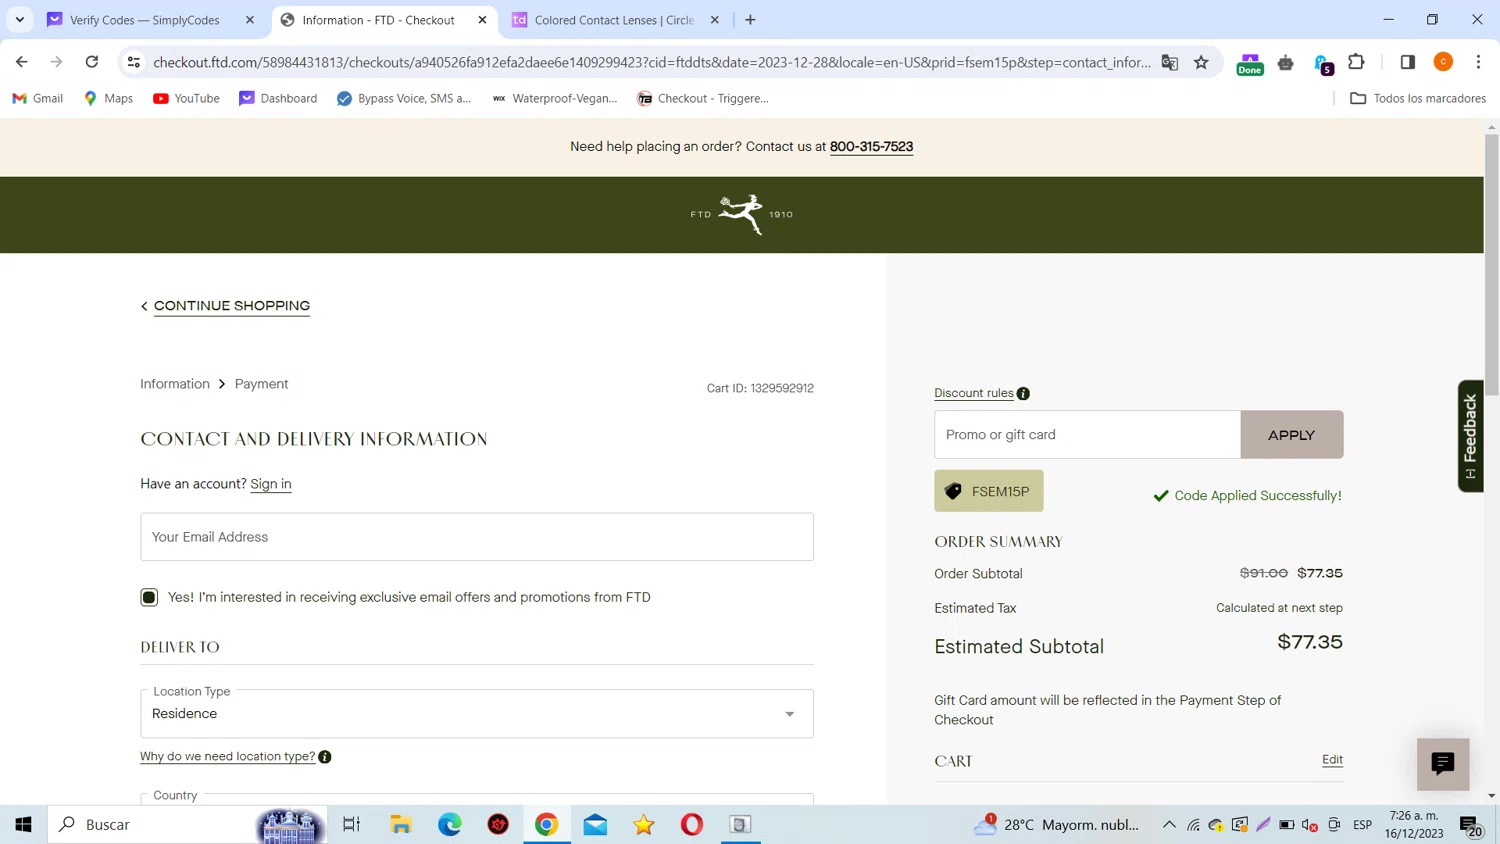1500x844 pixels.
Task: Click the FTD Mercury logo in header
Action: tap(741, 214)
